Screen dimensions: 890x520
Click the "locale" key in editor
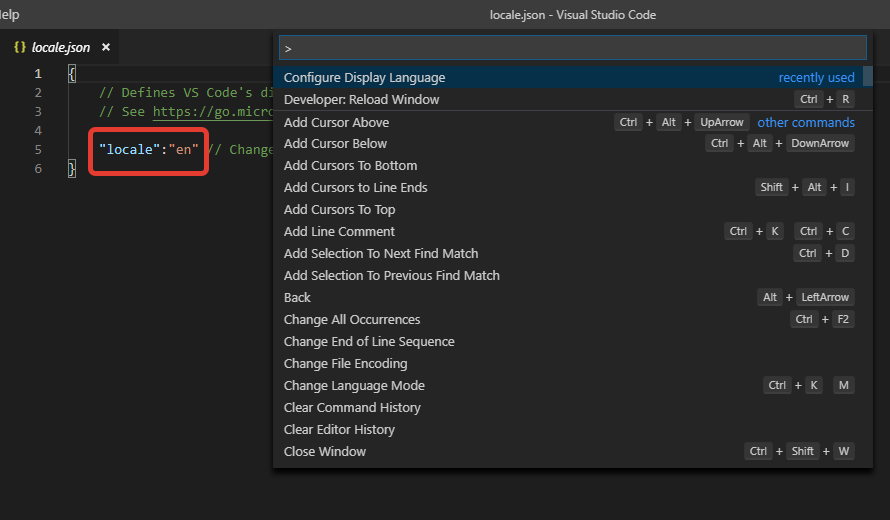[x=129, y=149]
